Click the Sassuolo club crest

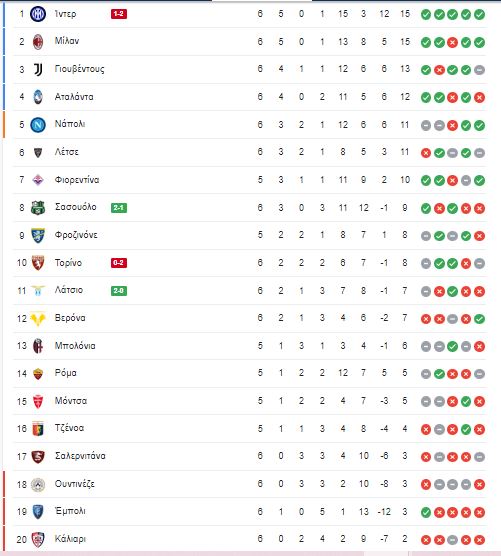point(38,208)
